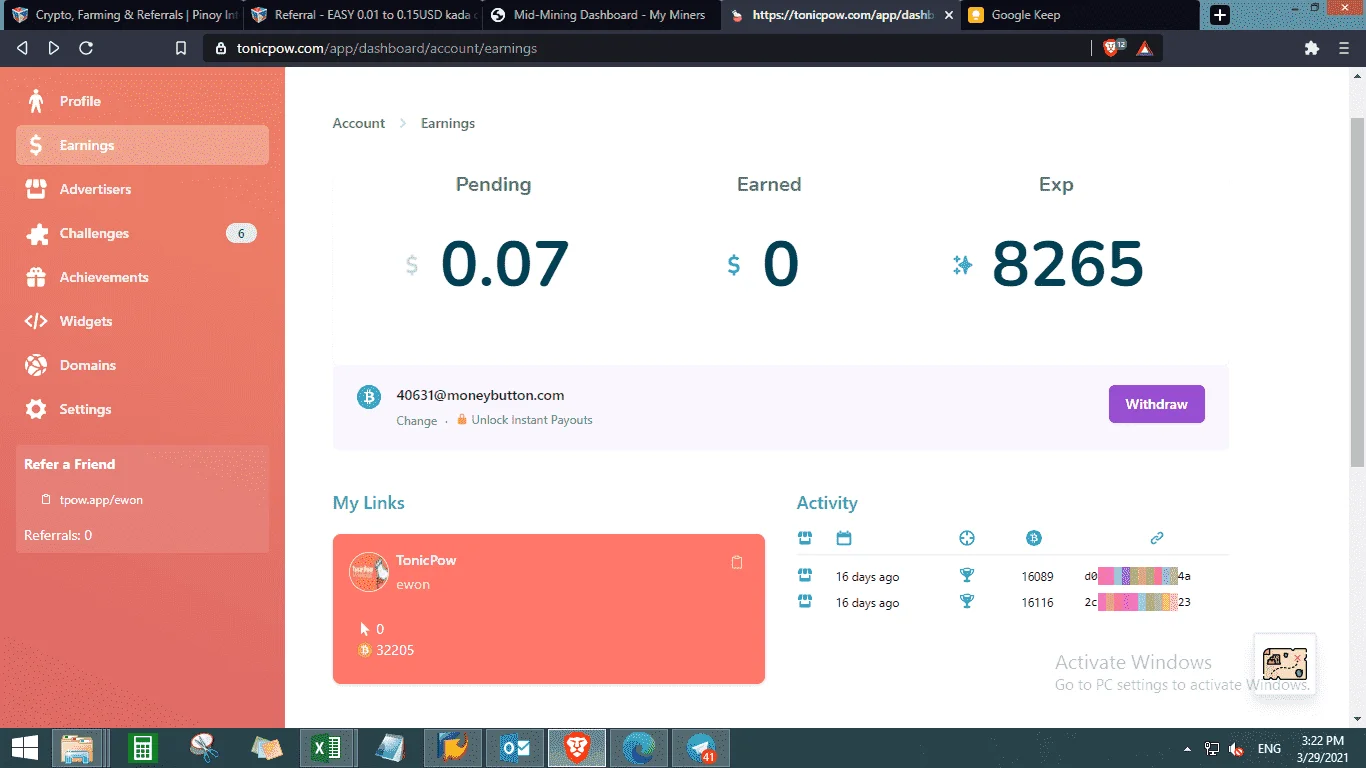Go back to the previous page
Viewport: 1366px width, 768px height.
click(23, 48)
